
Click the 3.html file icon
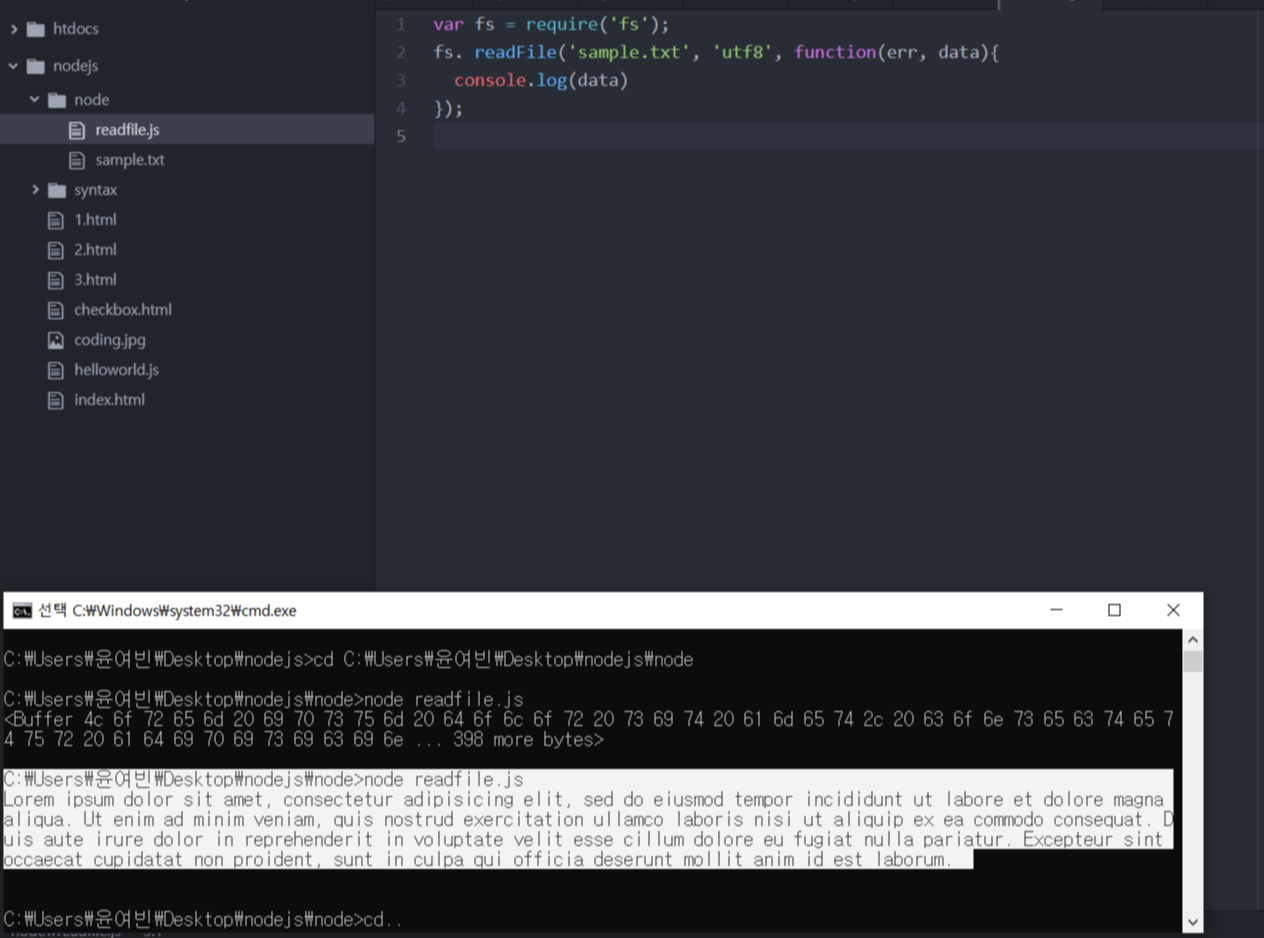click(x=56, y=280)
